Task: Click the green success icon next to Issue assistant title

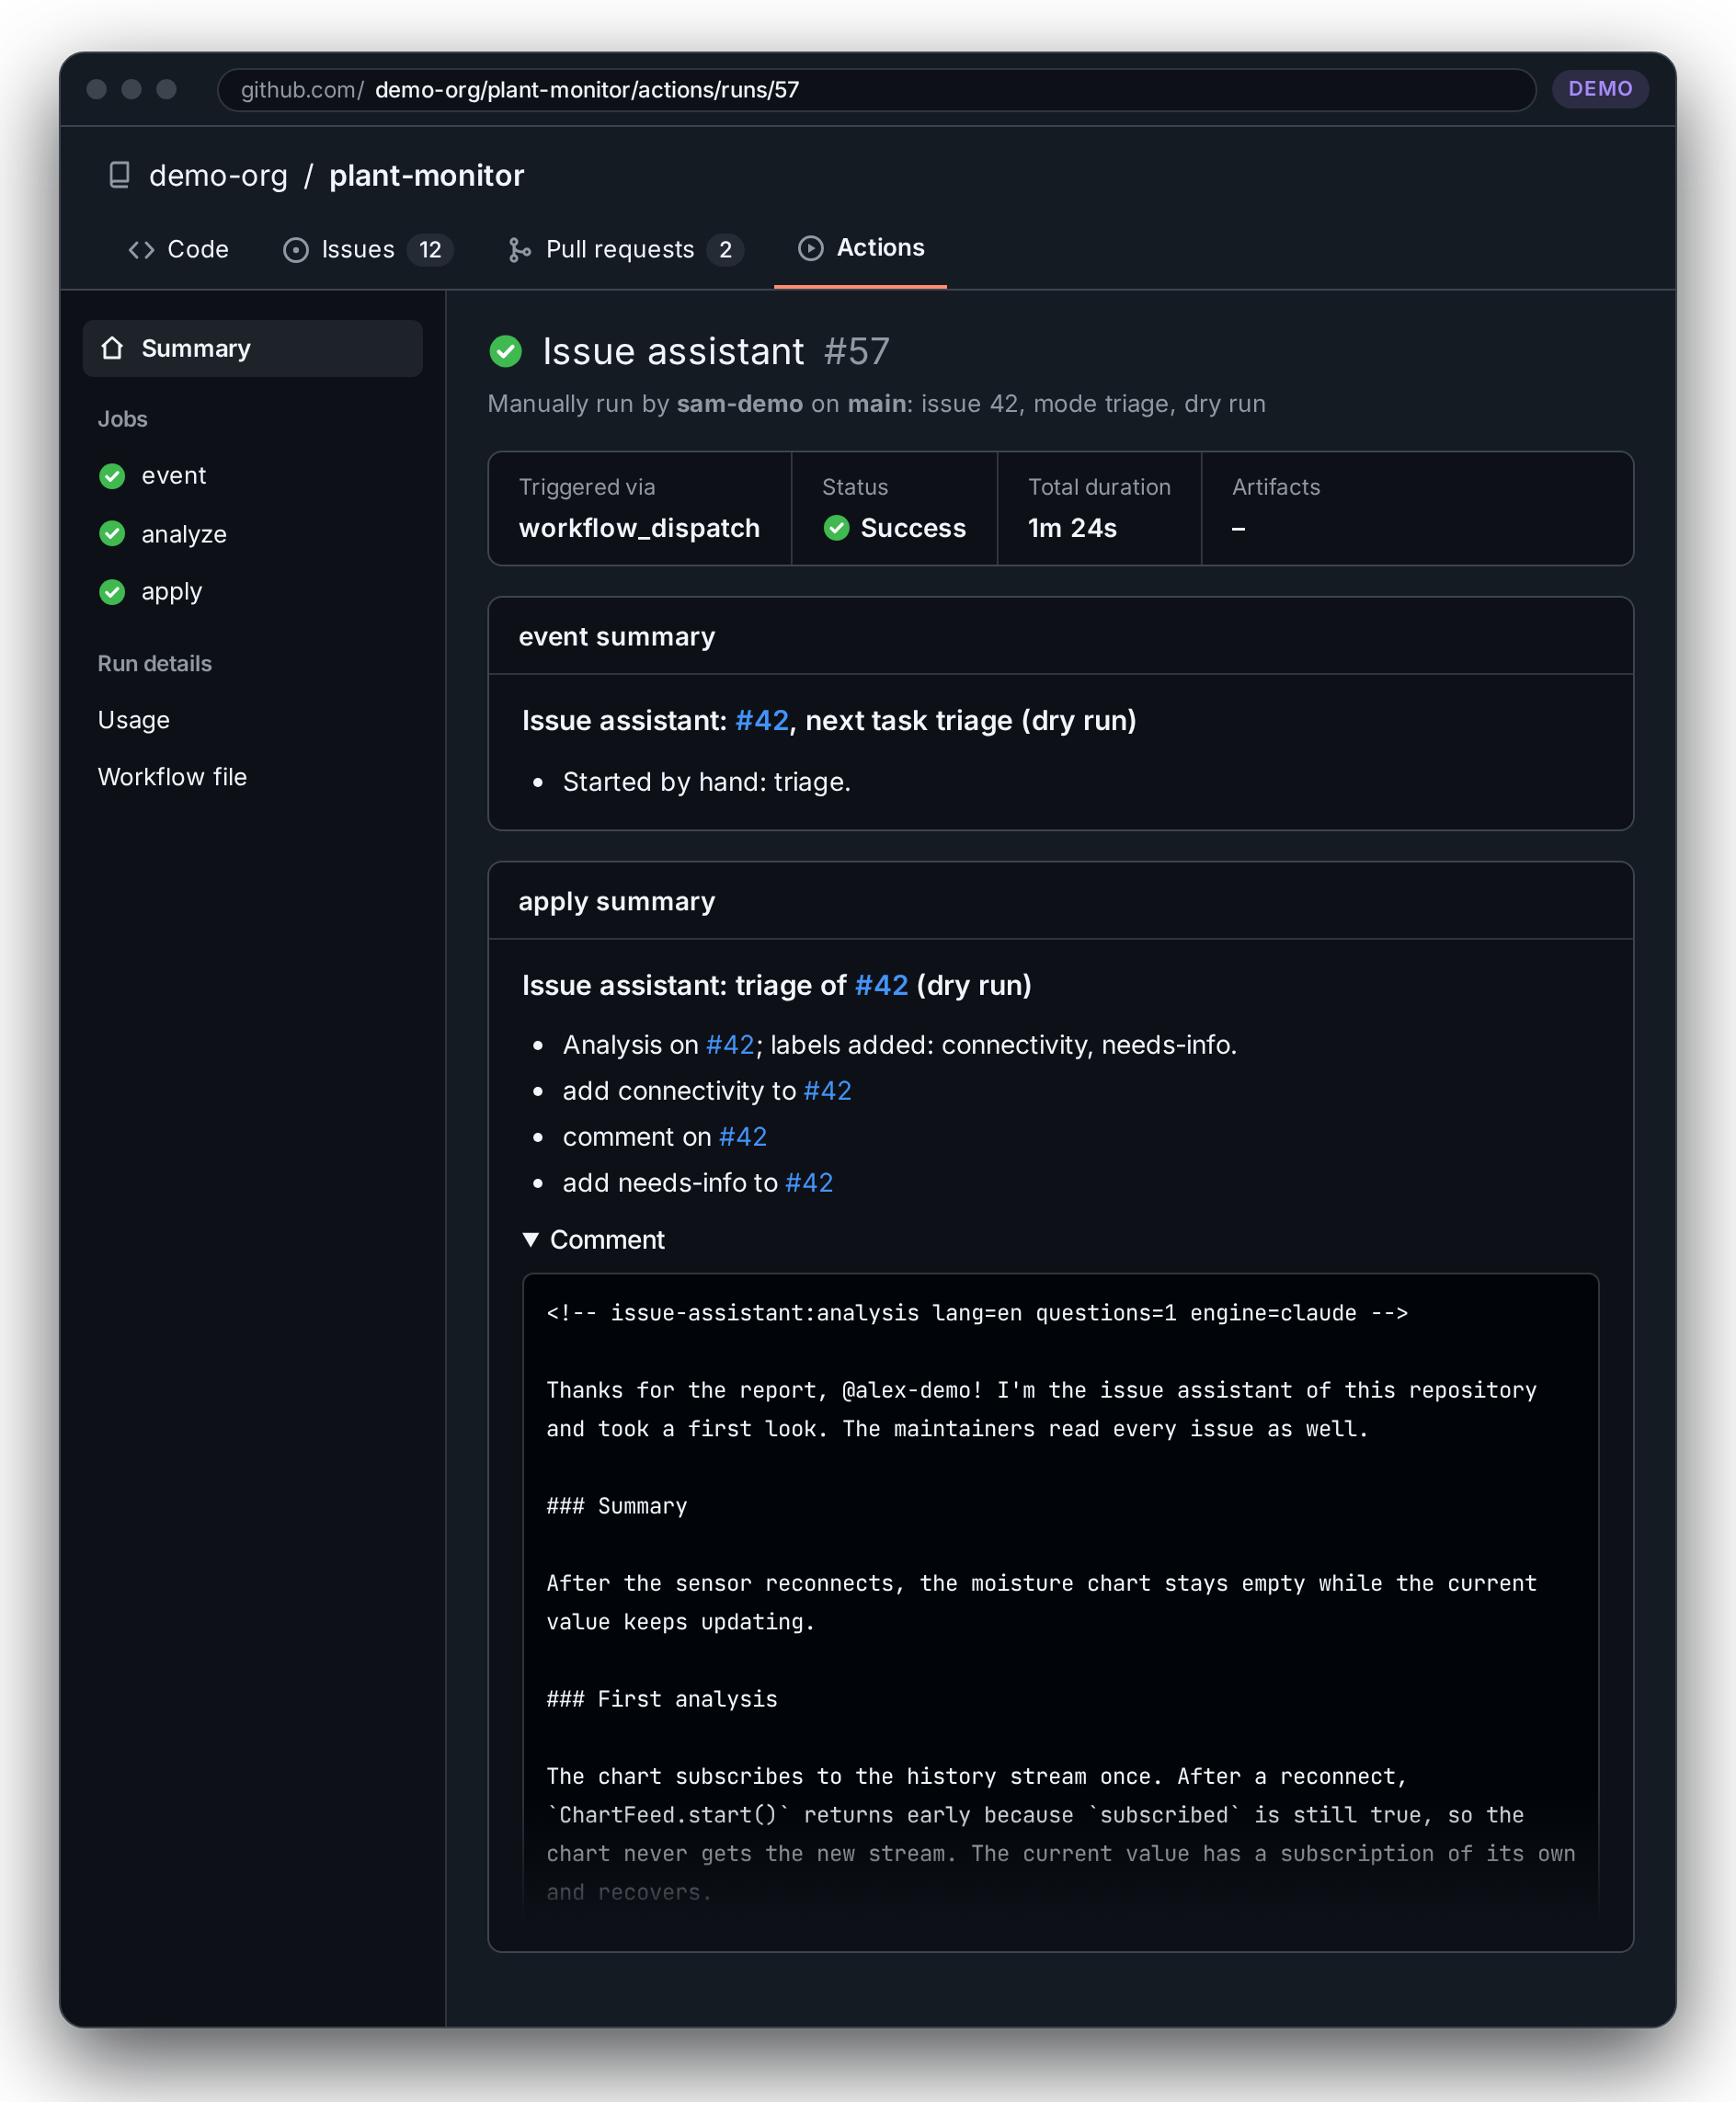Action: tap(506, 351)
